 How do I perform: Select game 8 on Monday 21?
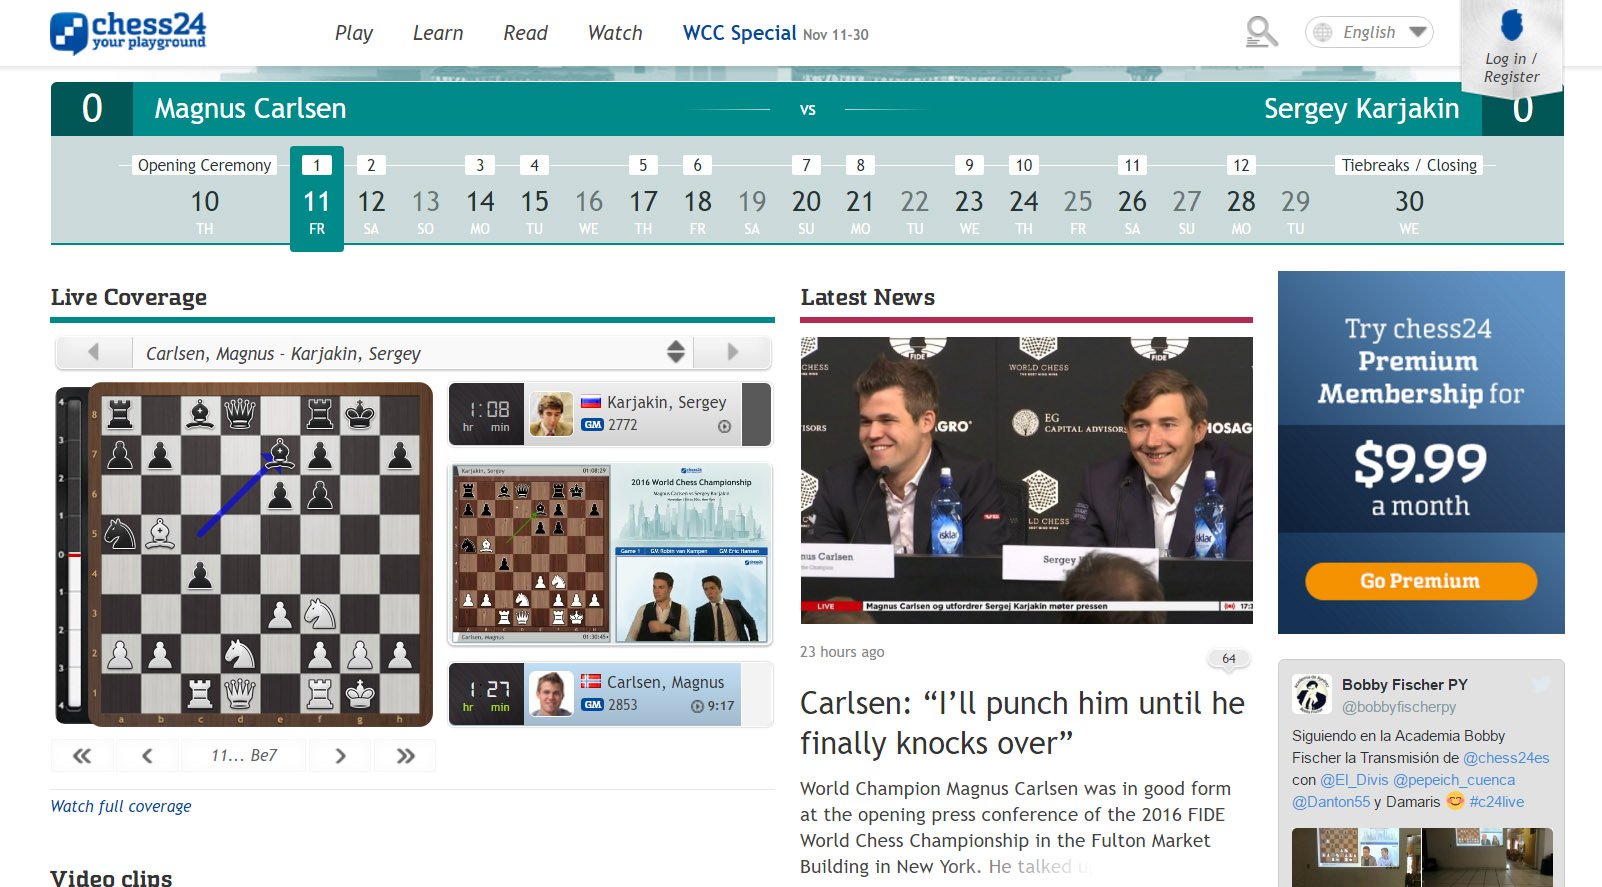[x=860, y=198]
